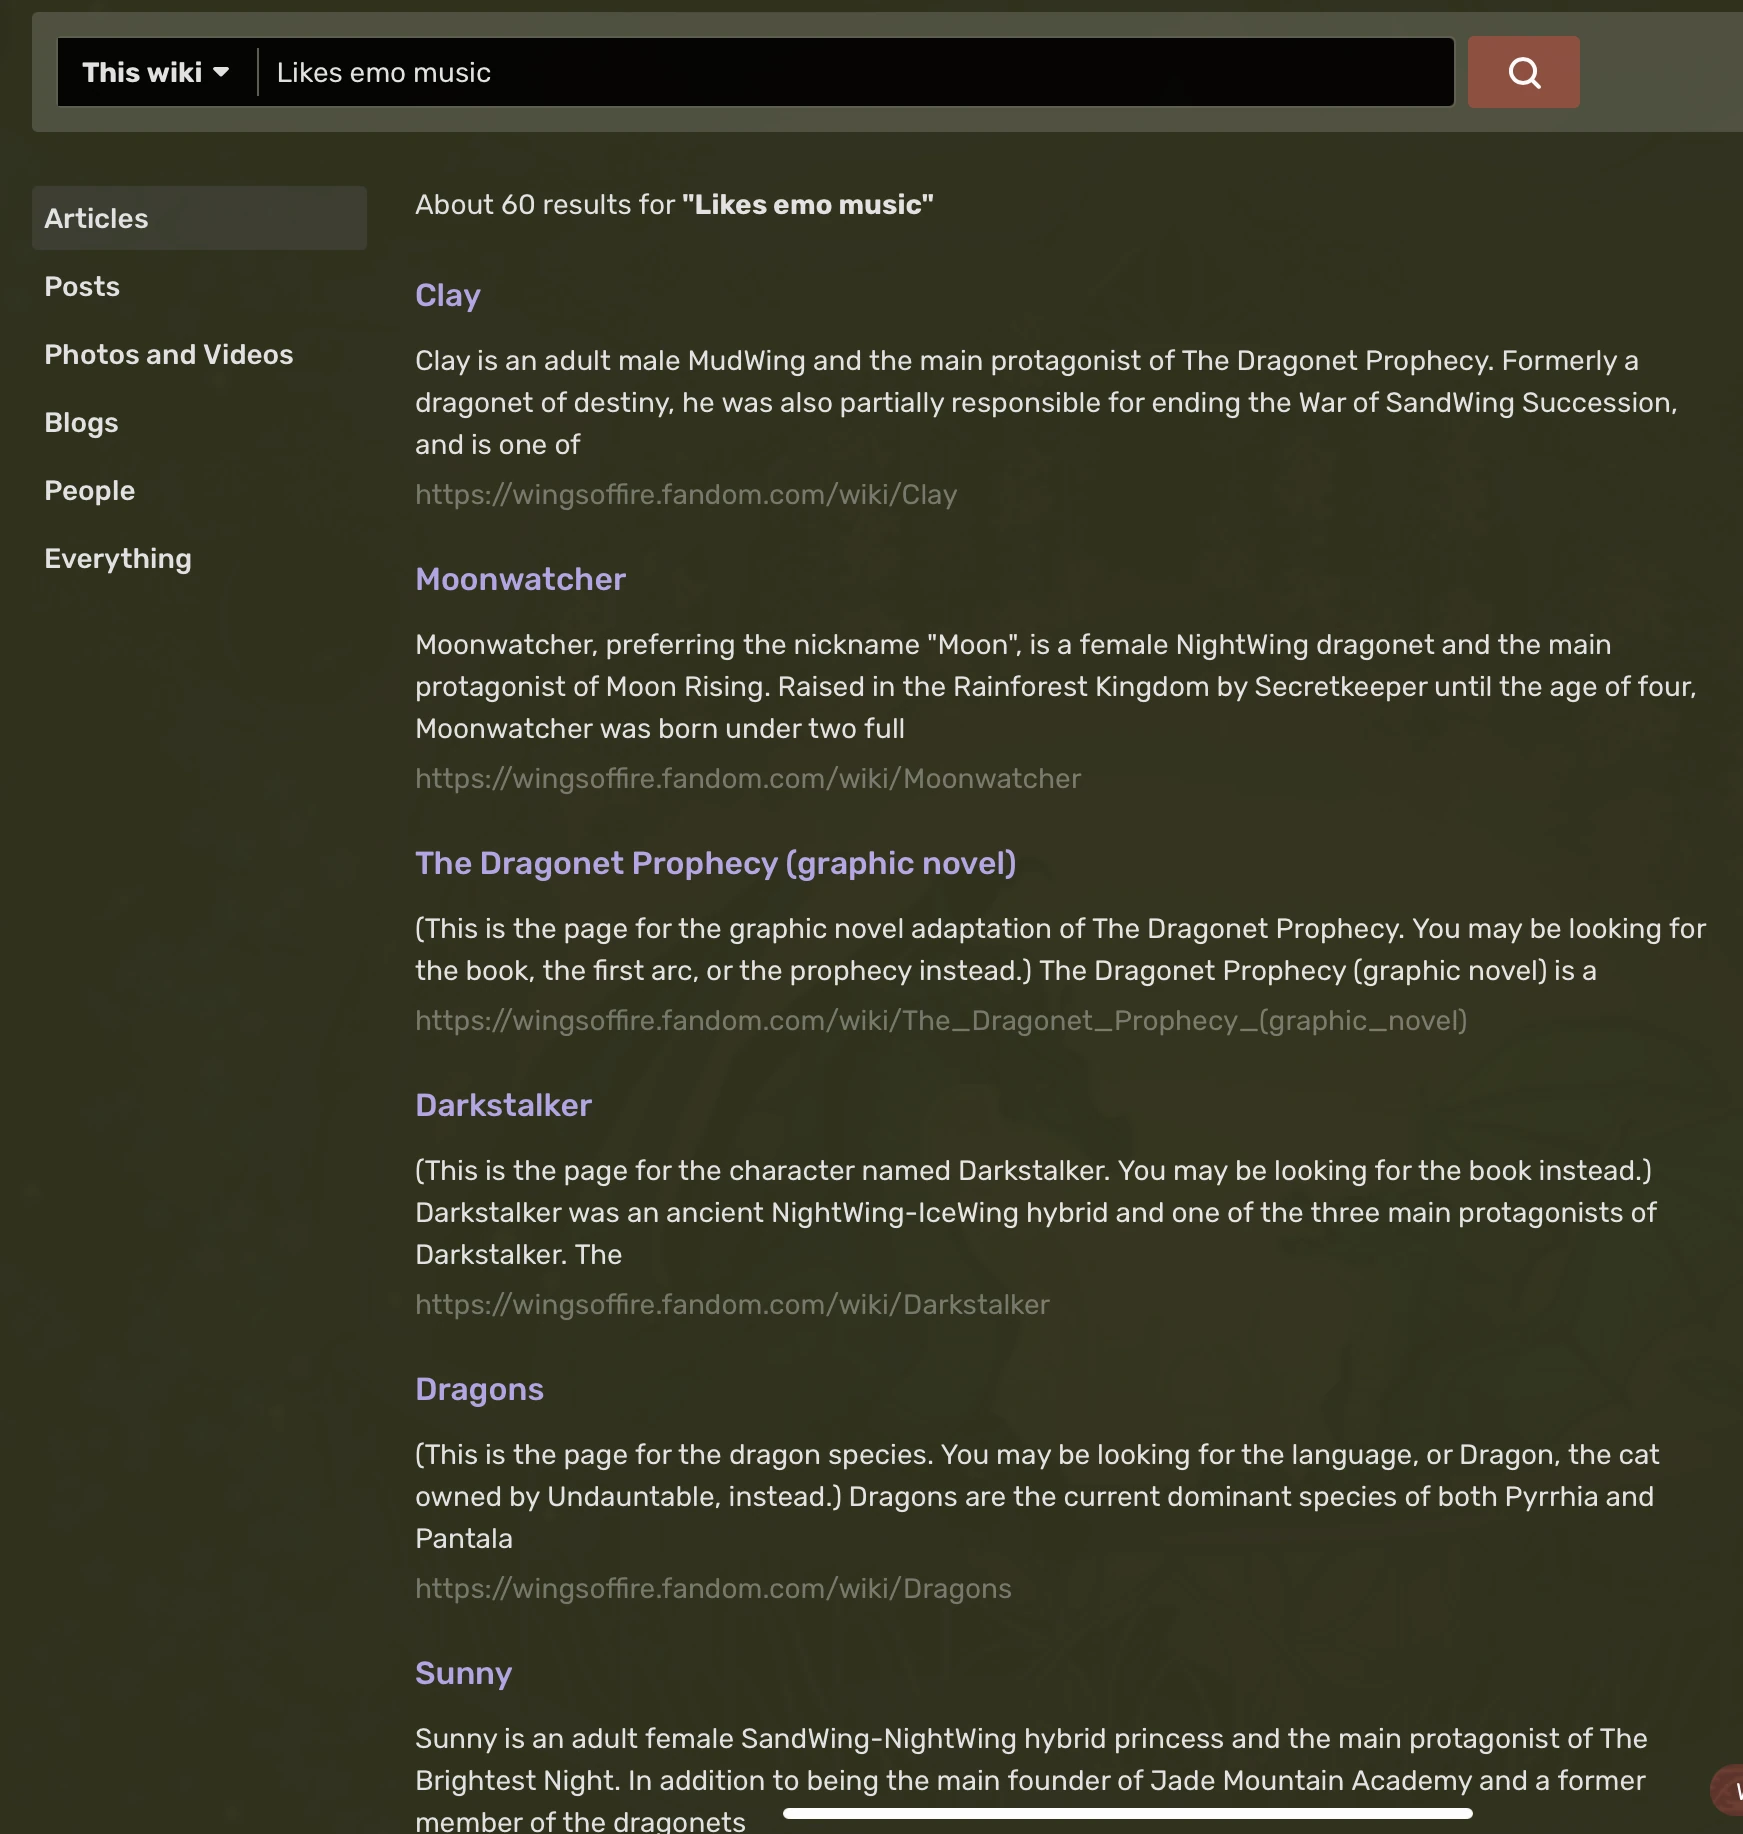Open the Clay article title link
The width and height of the screenshot is (1743, 1834).
tap(448, 295)
